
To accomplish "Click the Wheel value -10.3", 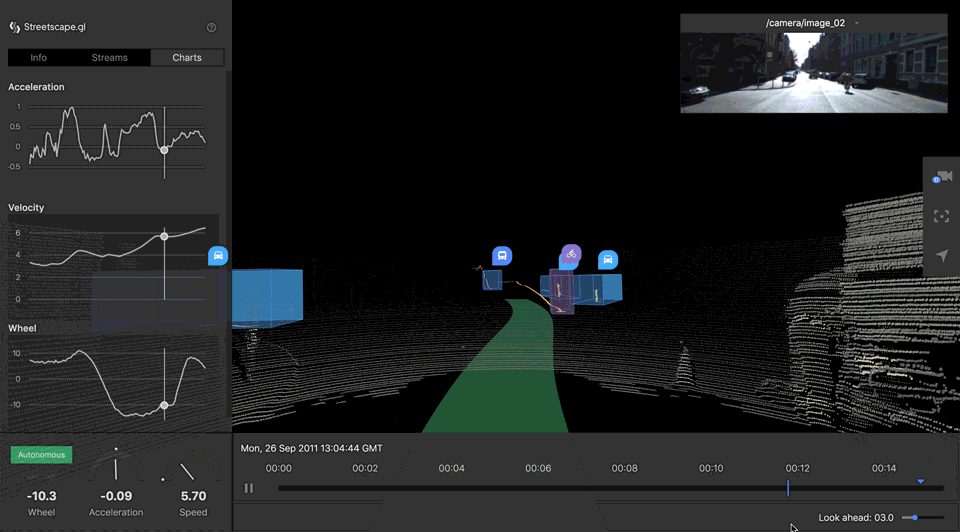I will pos(42,496).
